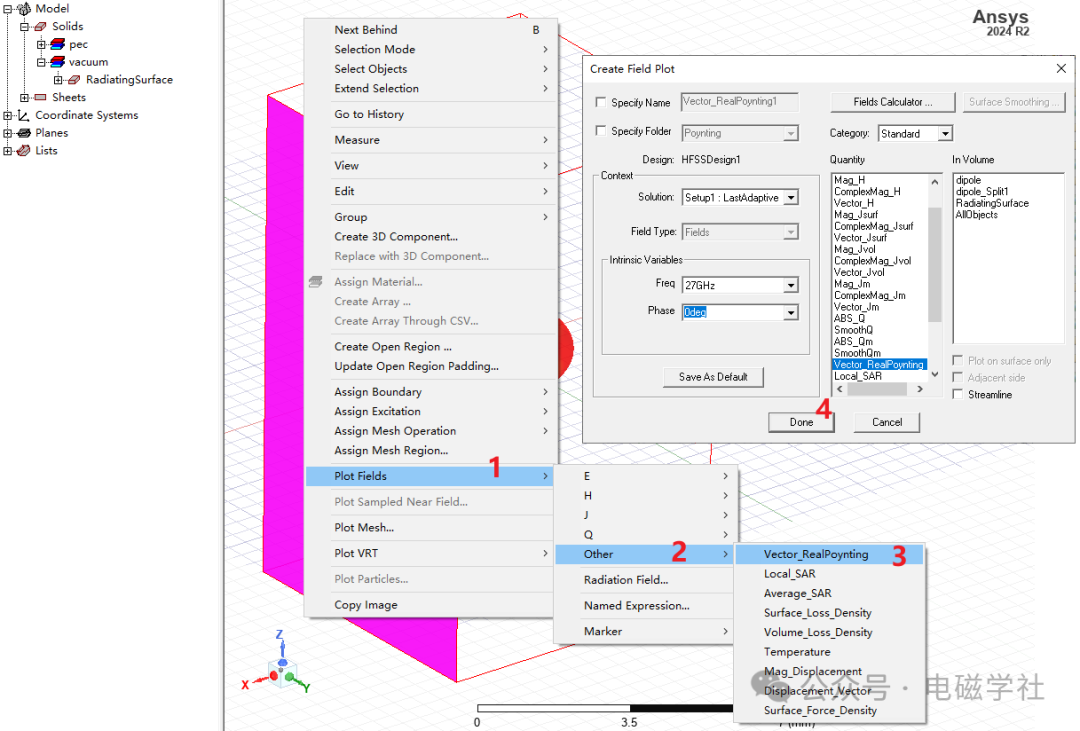This screenshot has width=1080, height=731.
Task: Click the Assign Material icon in the context menu
Action: pyautogui.click(x=315, y=281)
